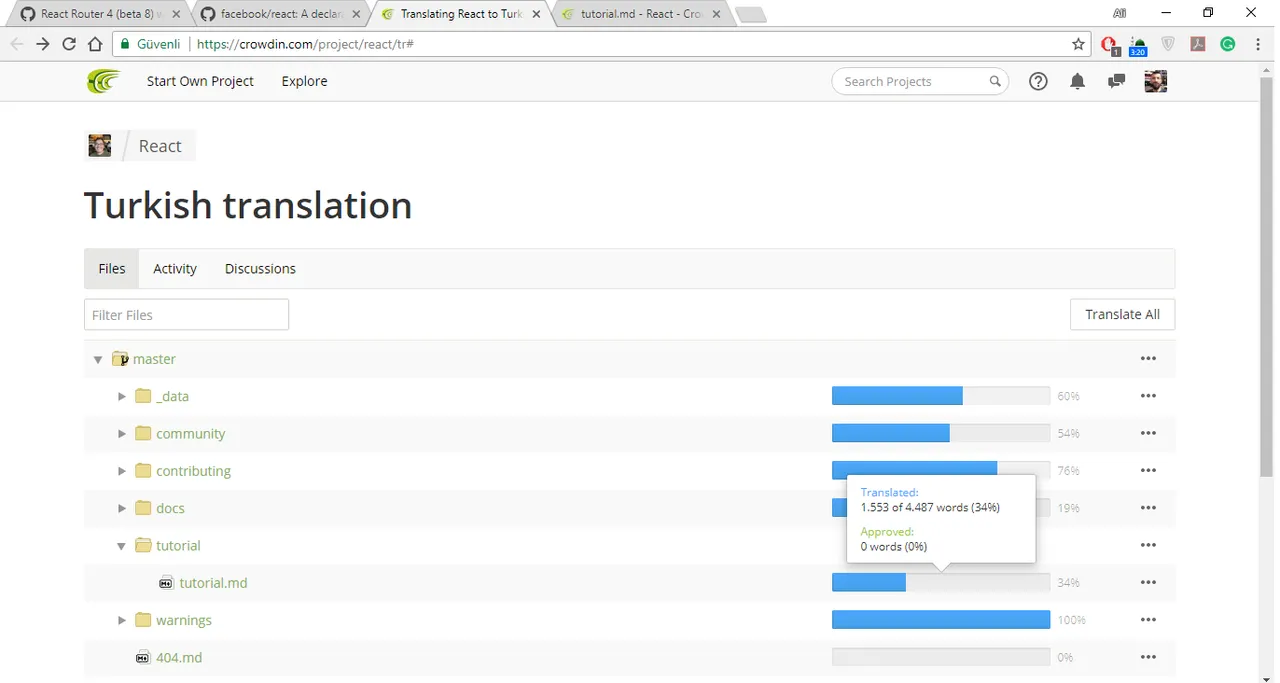Expand the _data folder arrow
This screenshot has width=1280, height=683.
[x=122, y=396]
